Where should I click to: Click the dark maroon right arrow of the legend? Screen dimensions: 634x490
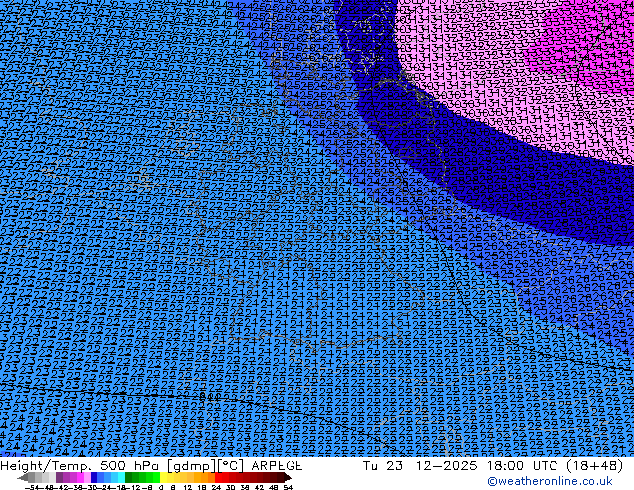[x=288, y=477]
